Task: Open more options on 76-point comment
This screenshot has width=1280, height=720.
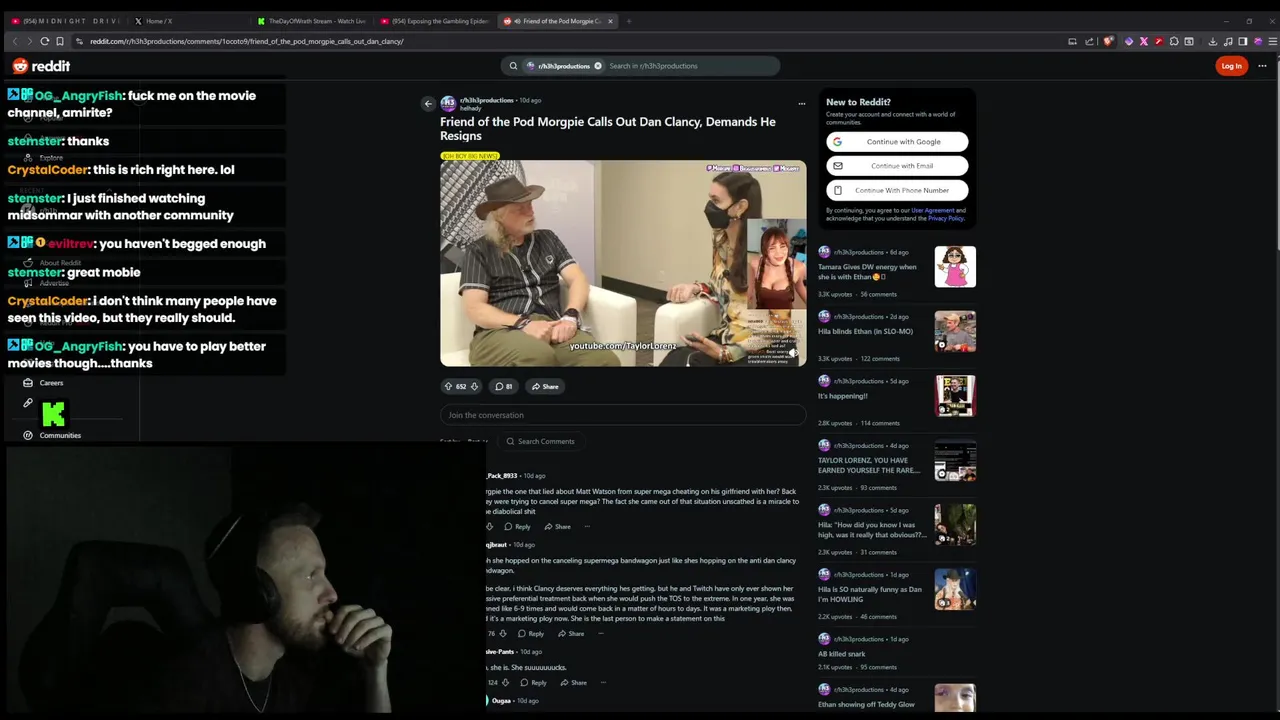Action: [x=600, y=633]
